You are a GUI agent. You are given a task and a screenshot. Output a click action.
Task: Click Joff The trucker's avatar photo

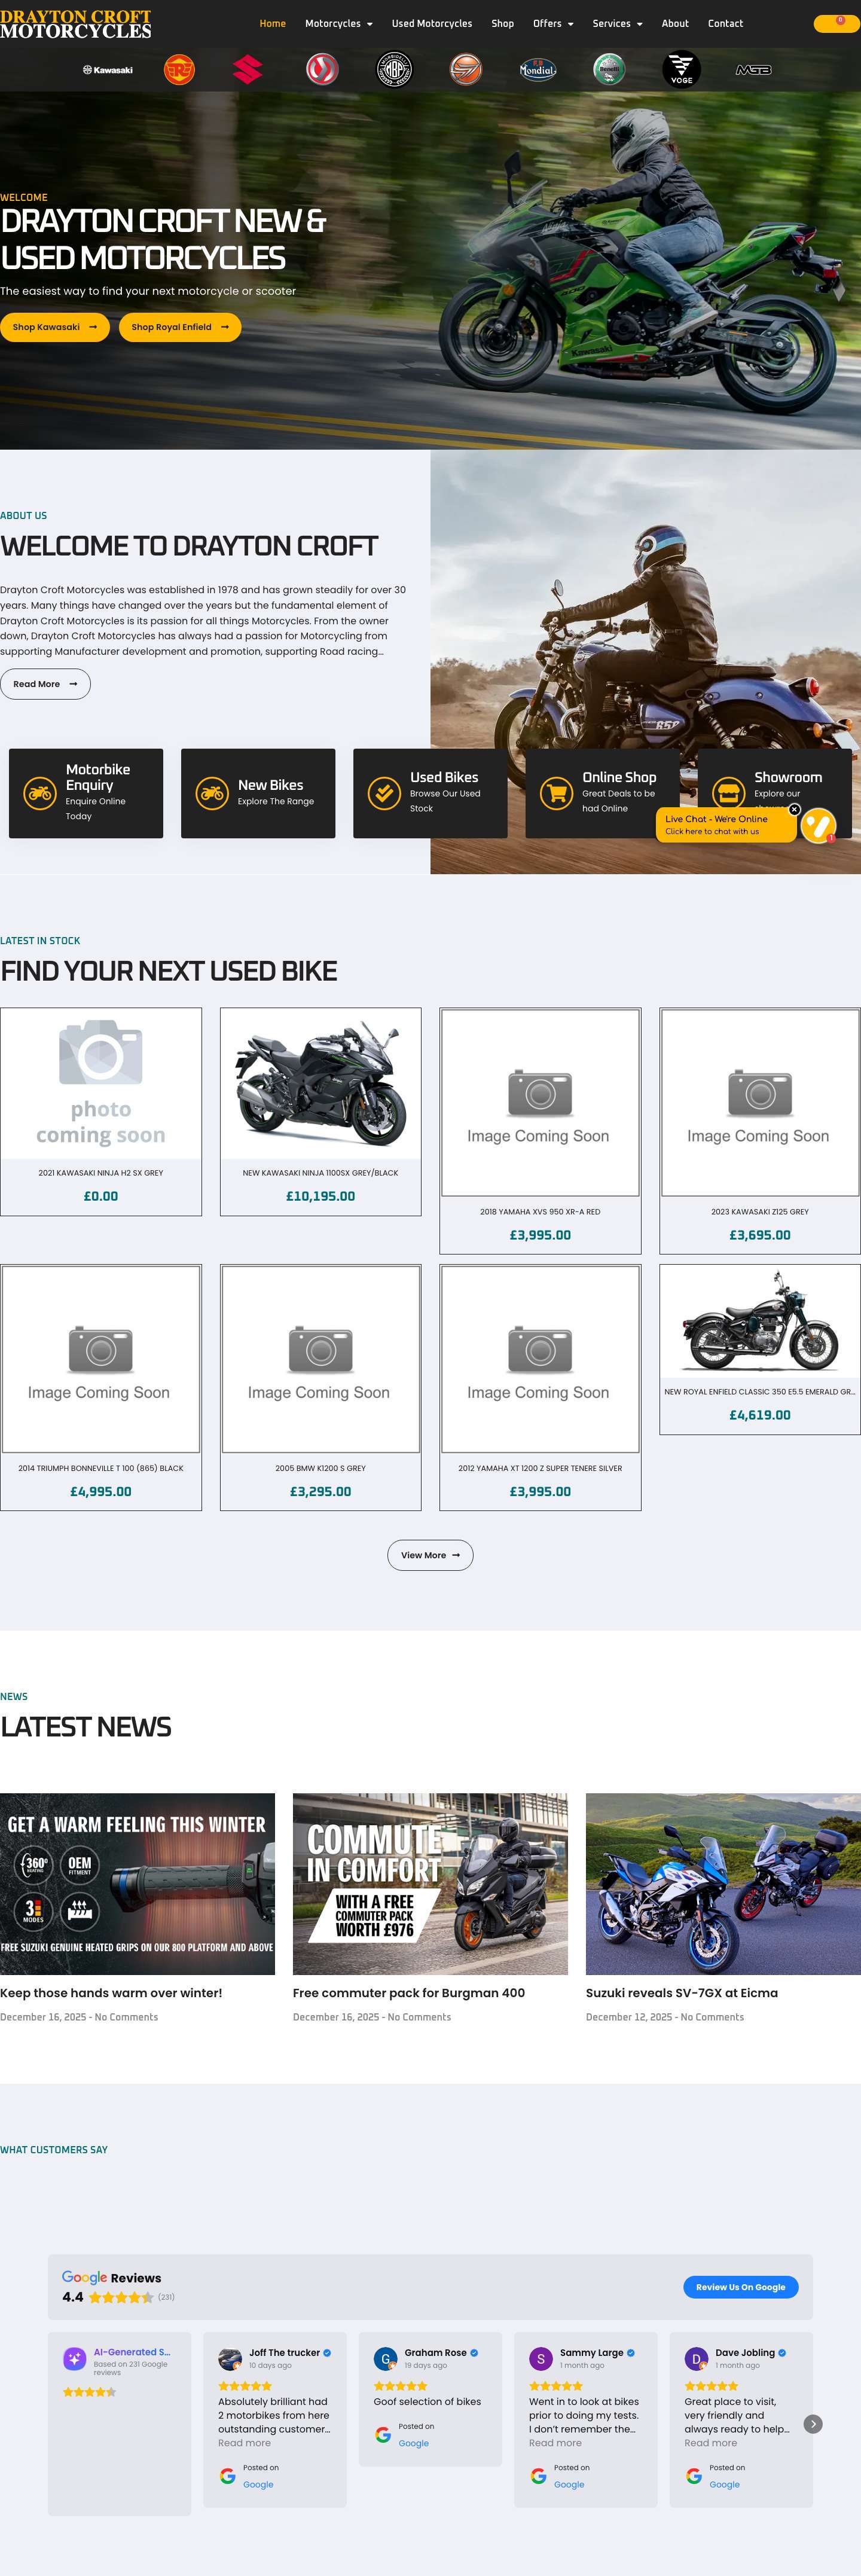(230, 2359)
